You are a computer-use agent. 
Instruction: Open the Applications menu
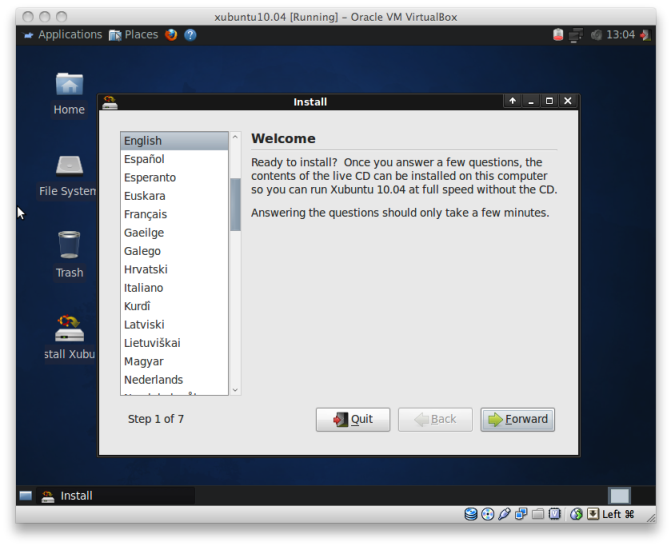point(63,35)
